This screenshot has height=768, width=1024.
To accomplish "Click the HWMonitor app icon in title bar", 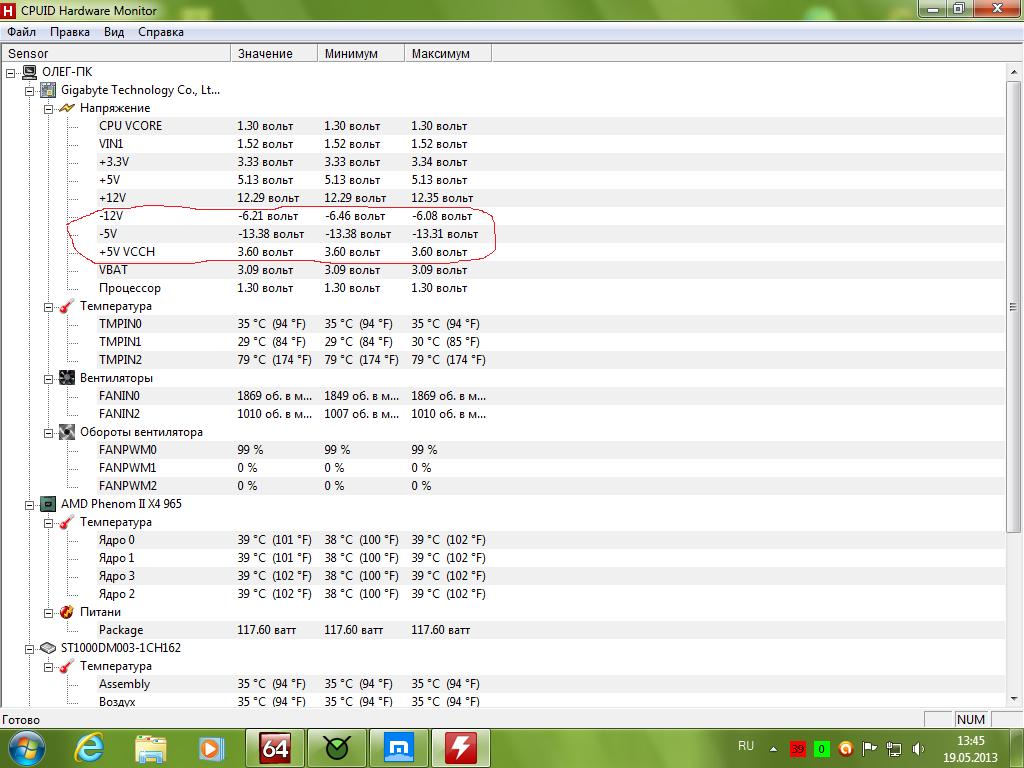I will 8,10.
